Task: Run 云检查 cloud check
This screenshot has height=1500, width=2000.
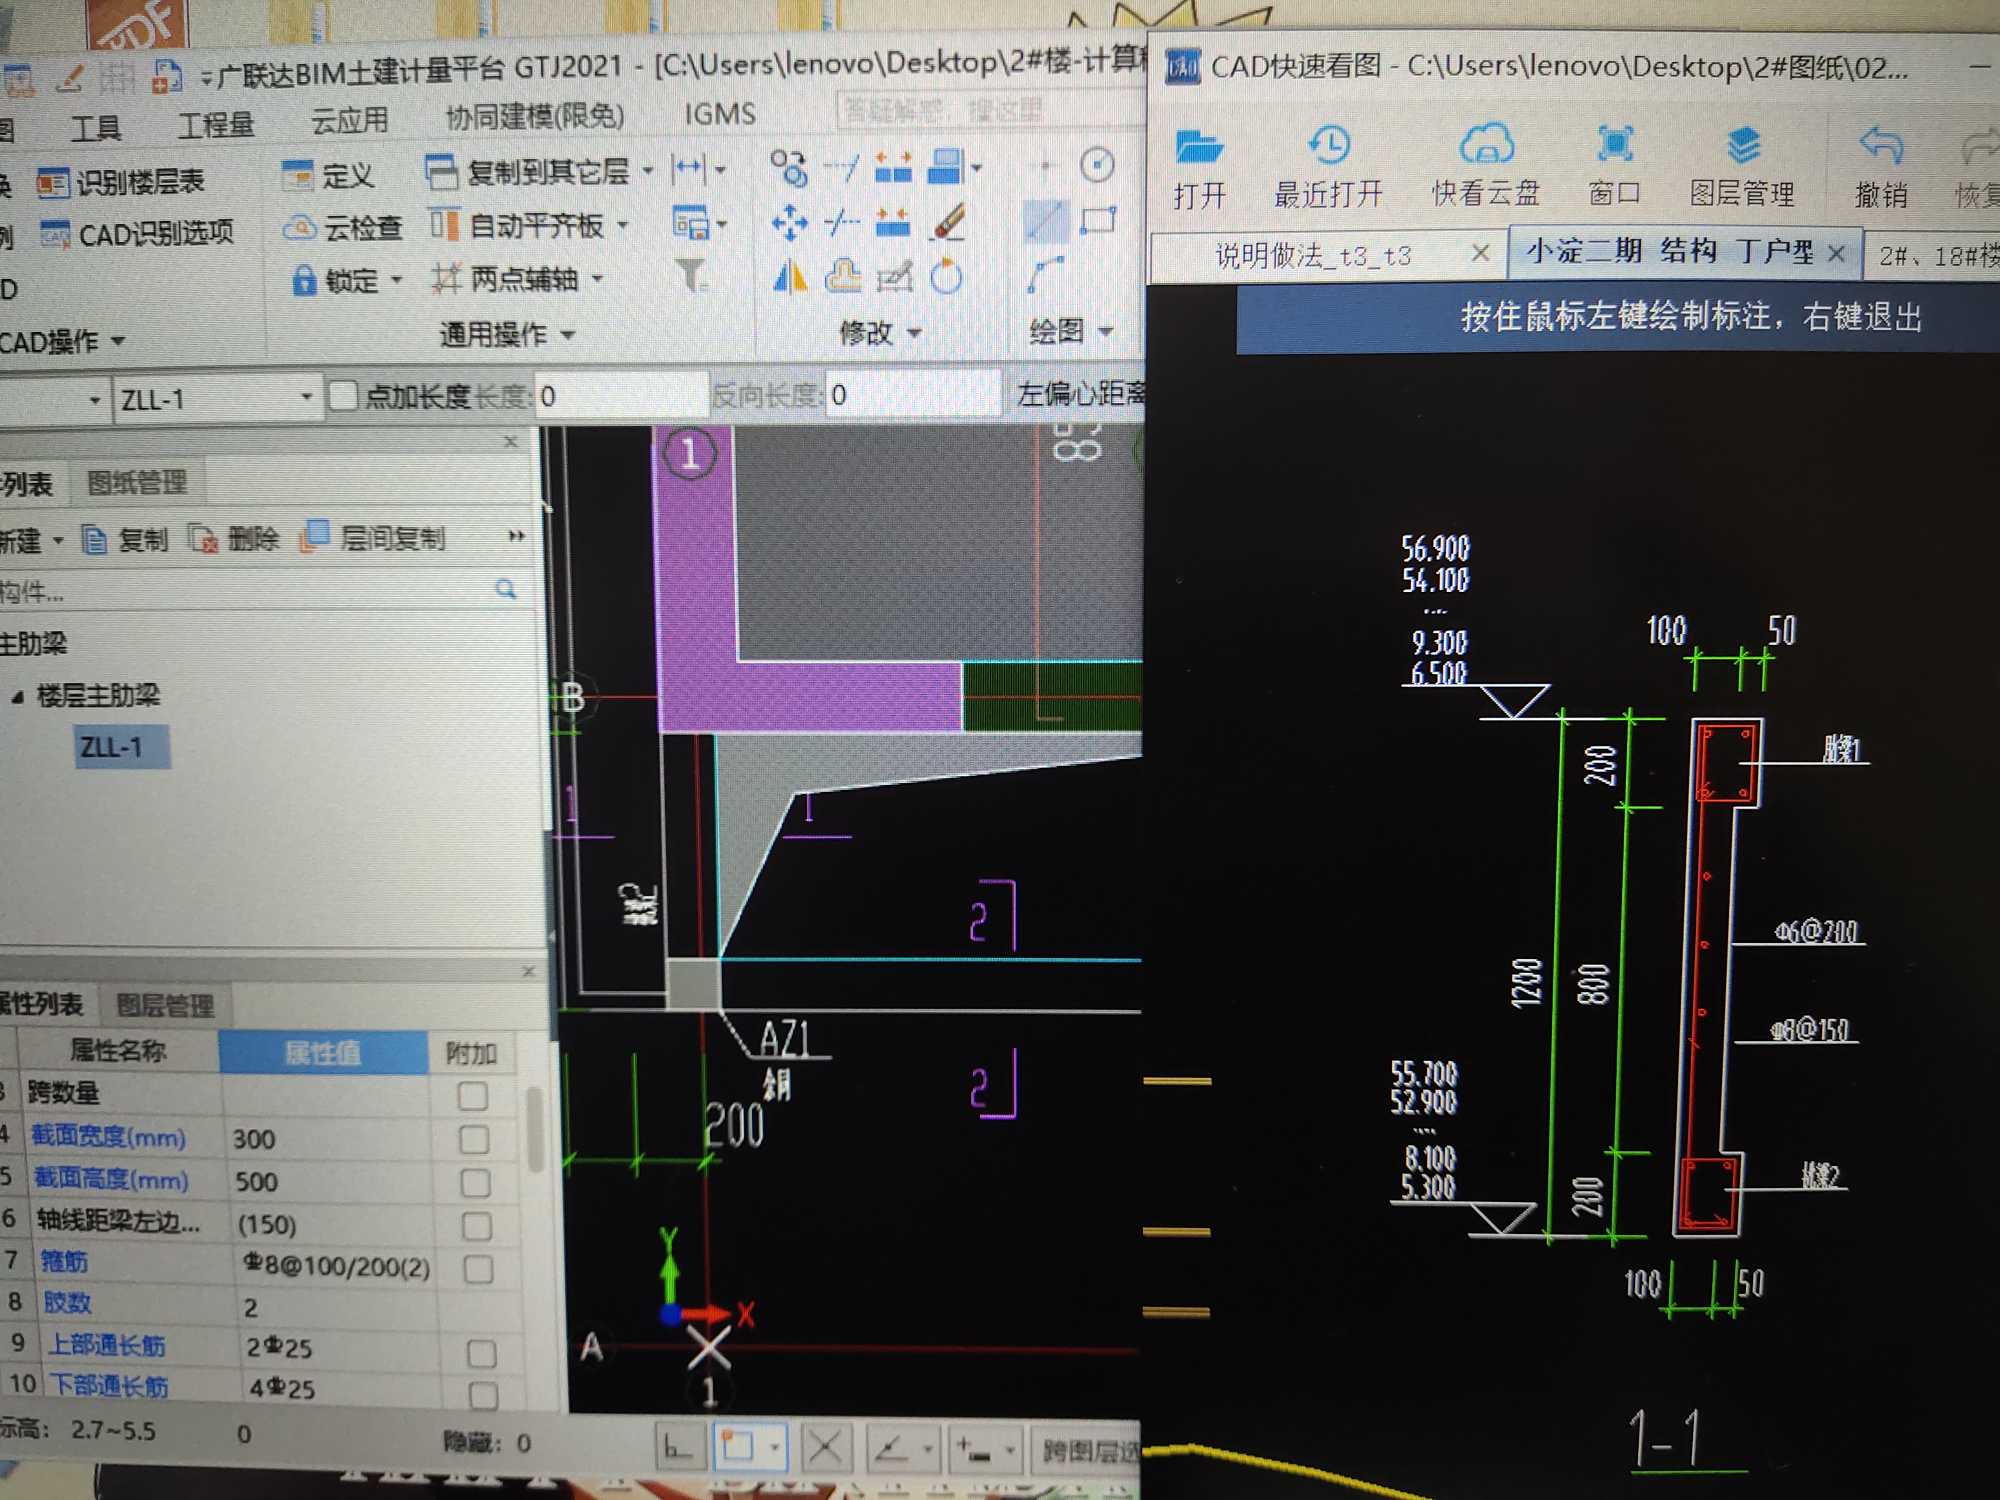Action: click(341, 228)
